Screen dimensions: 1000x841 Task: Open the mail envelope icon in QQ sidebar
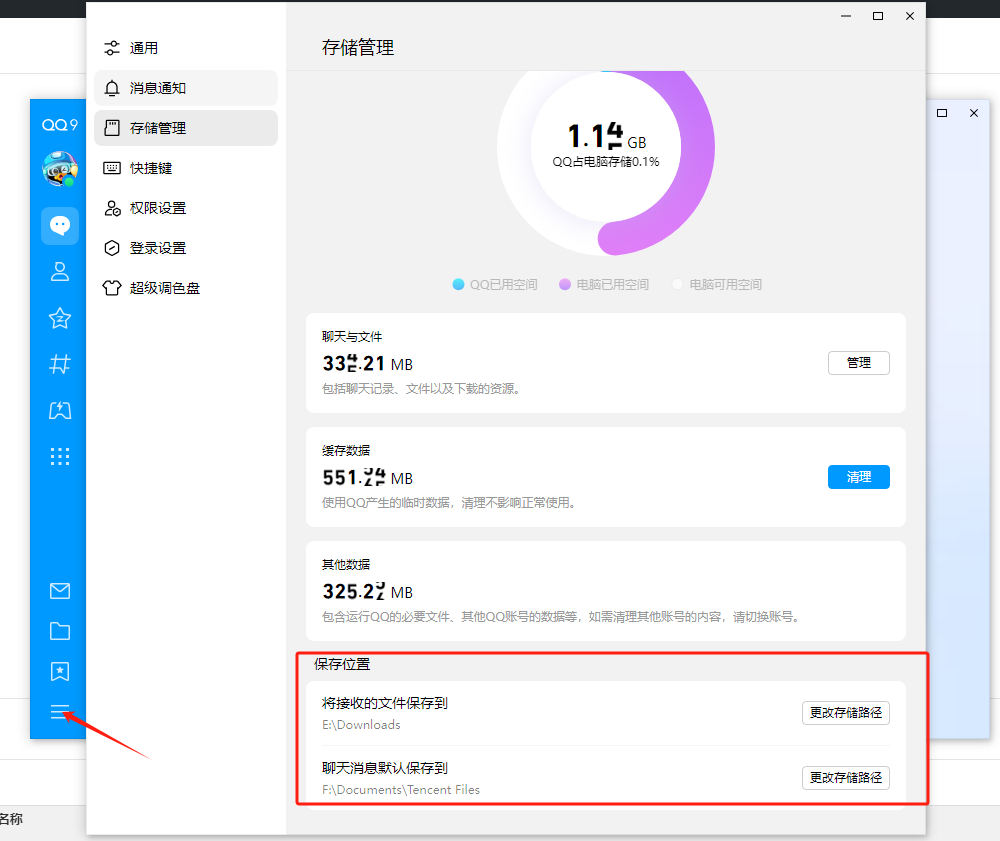click(x=60, y=591)
